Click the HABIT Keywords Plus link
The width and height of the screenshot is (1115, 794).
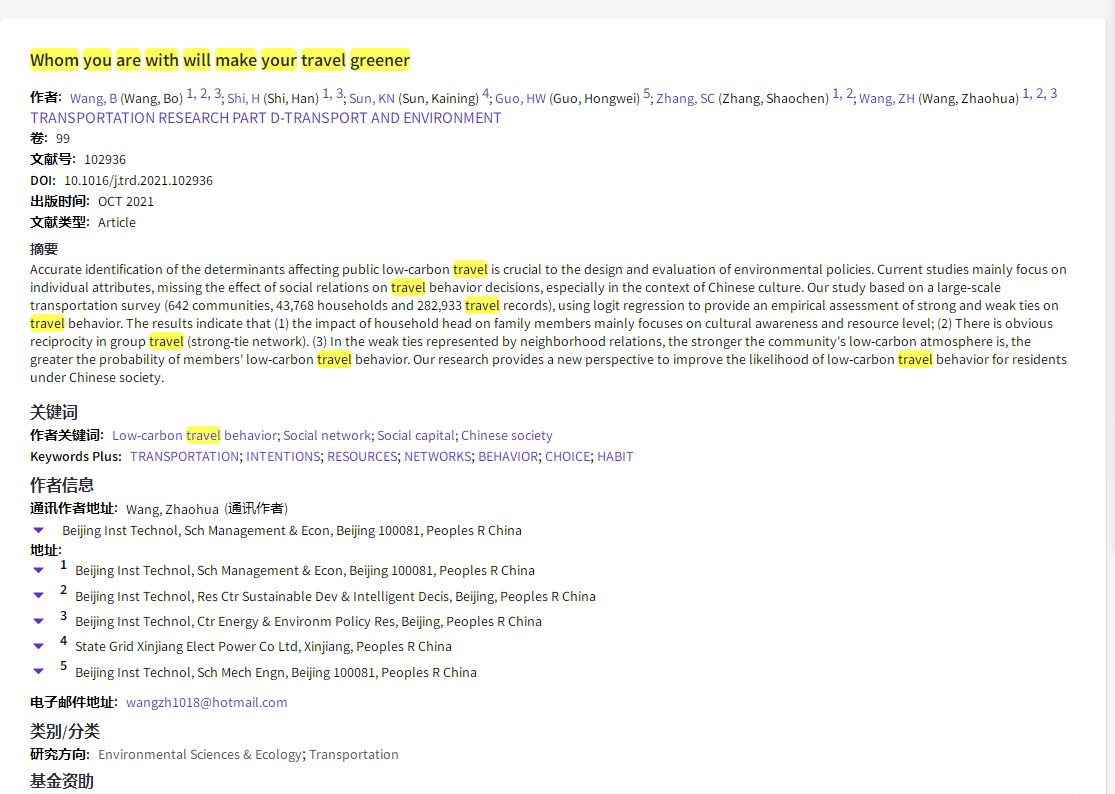tap(615, 456)
